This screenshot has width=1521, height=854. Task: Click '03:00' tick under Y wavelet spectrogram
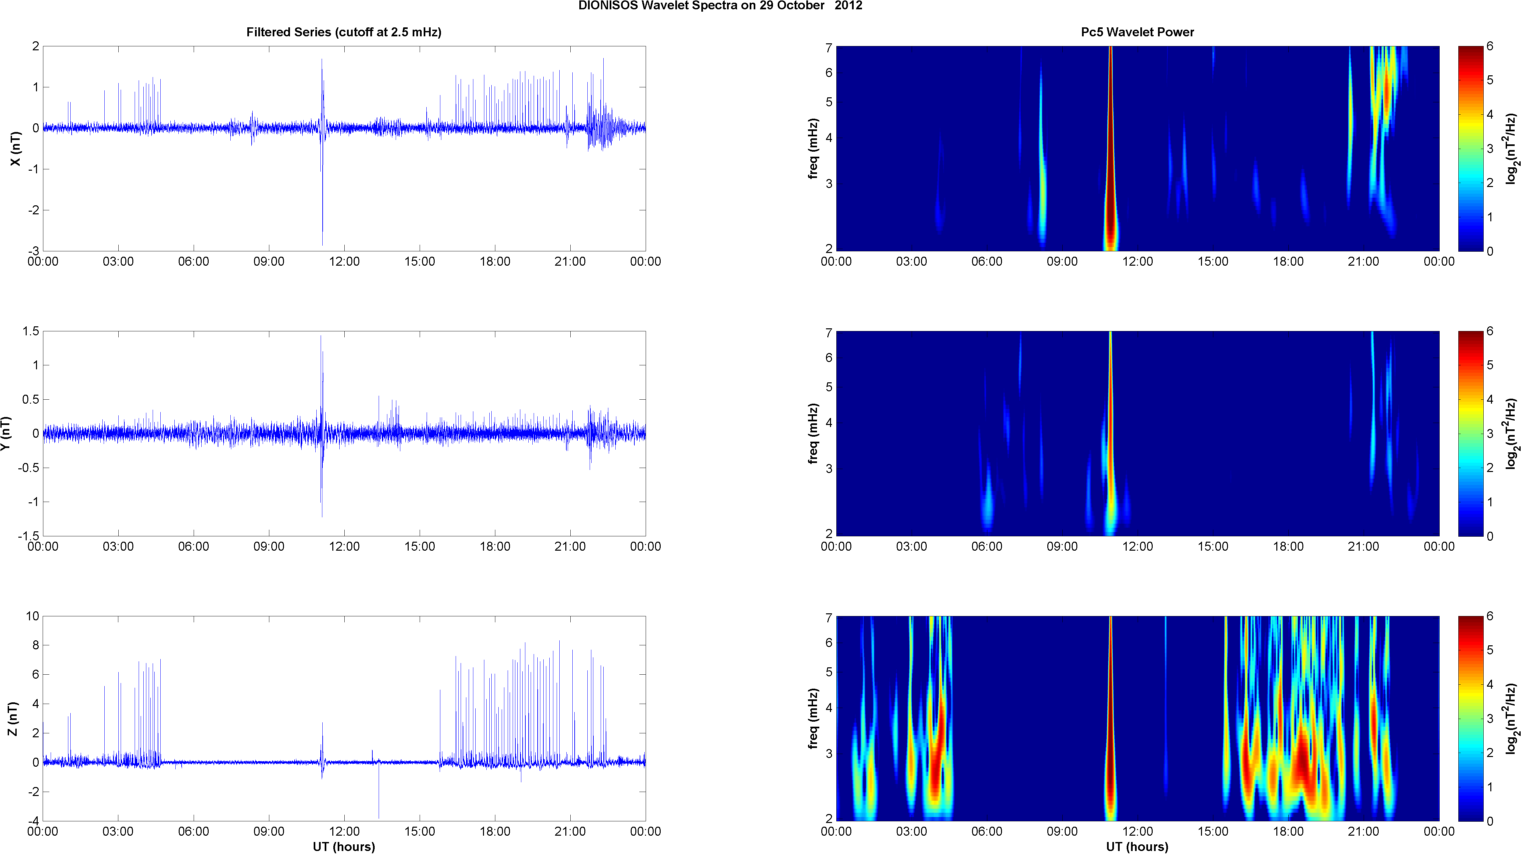coord(911,547)
